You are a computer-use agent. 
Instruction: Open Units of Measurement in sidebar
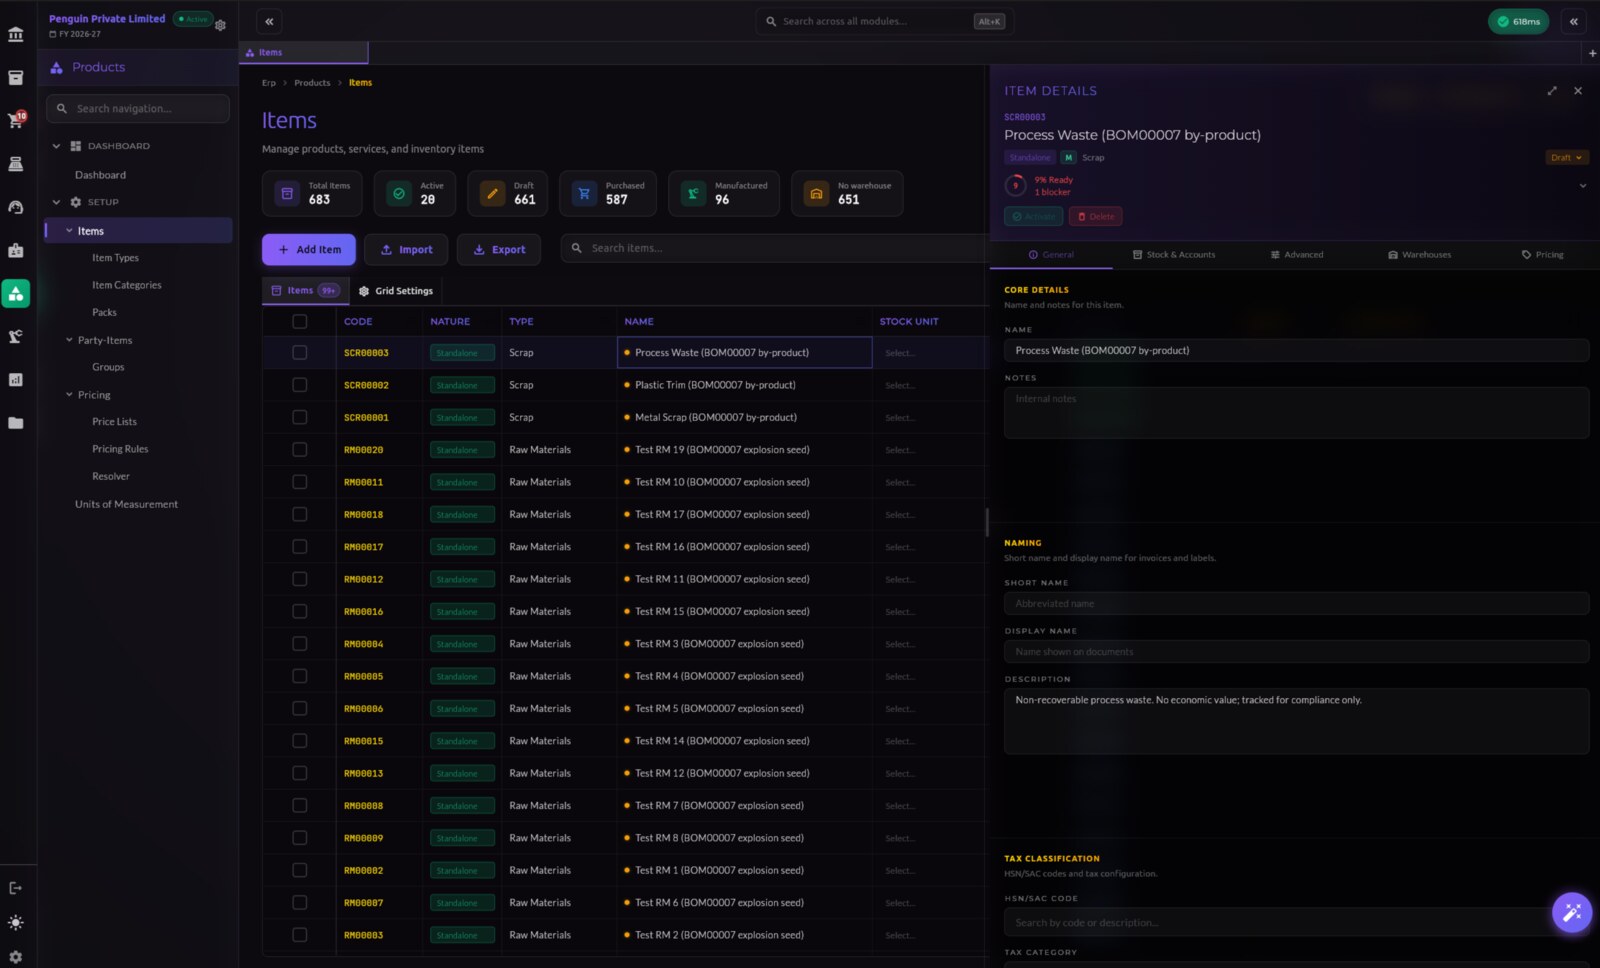click(x=126, y=504)
